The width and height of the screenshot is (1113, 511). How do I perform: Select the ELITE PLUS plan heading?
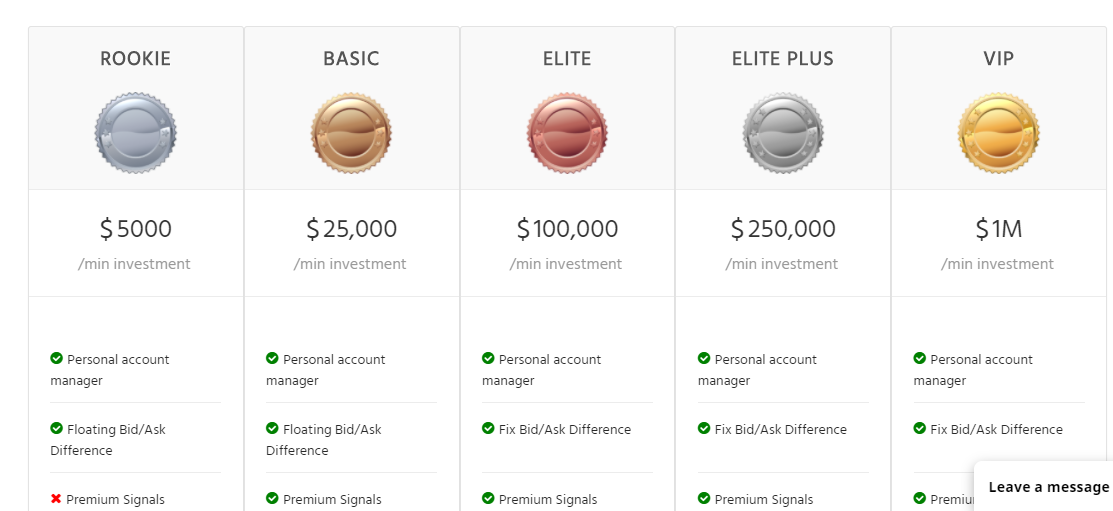(783, 58)
